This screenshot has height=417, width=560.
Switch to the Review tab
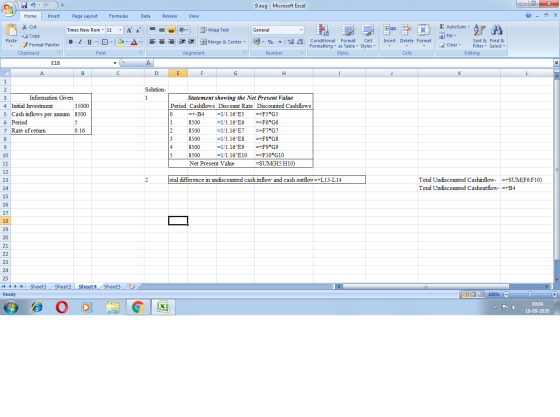point(169,16)
